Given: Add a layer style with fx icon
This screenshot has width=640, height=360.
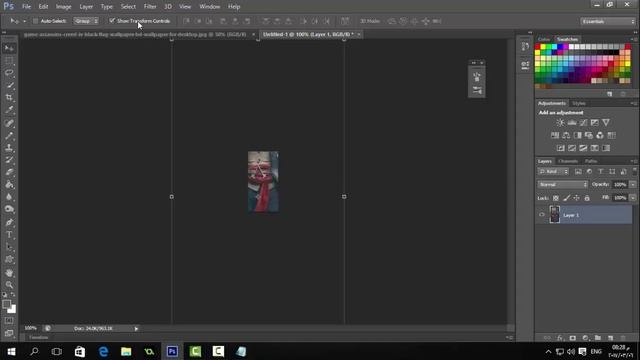Looking at the screenshot, I should 560,338.
